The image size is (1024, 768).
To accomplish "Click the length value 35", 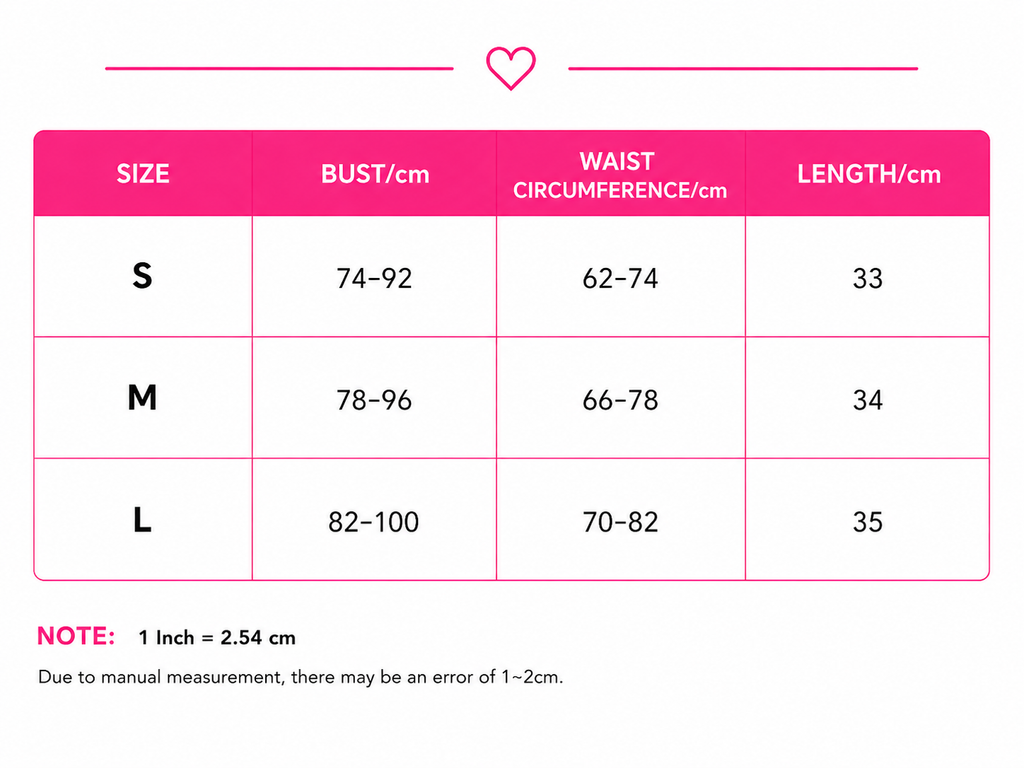I will pos(867,522).
